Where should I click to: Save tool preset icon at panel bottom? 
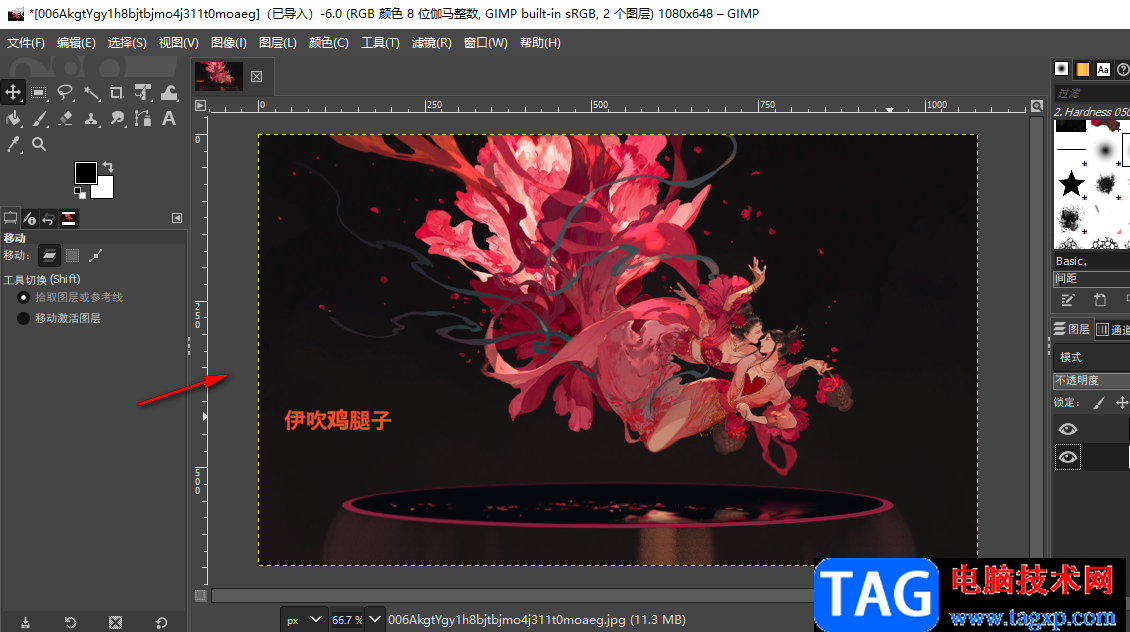click(x=25, y=623)
